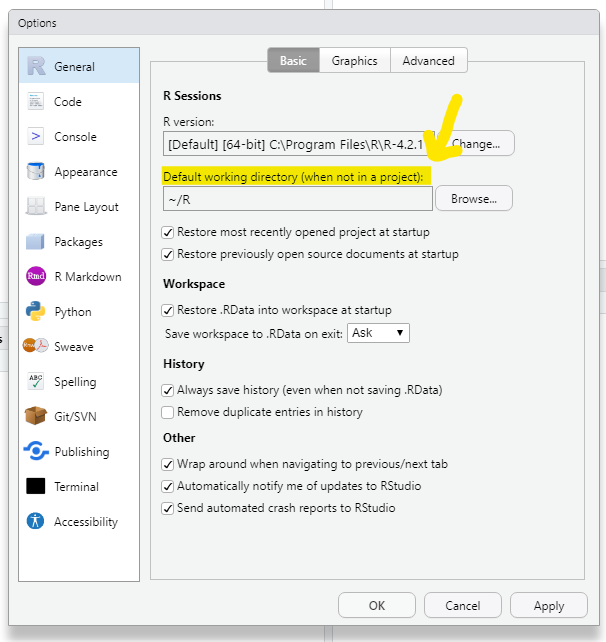Uncheck Restore most recently opened project

coord(168,233)
